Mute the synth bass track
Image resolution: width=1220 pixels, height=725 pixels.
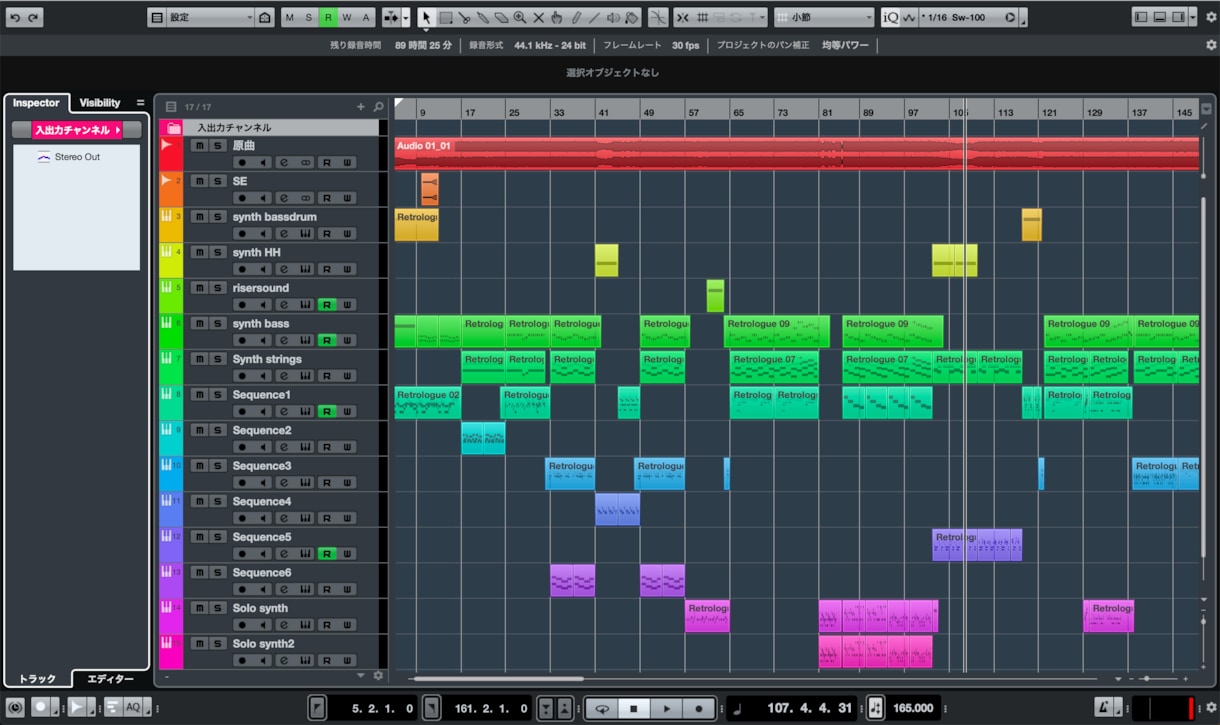(x=199, y=323)
